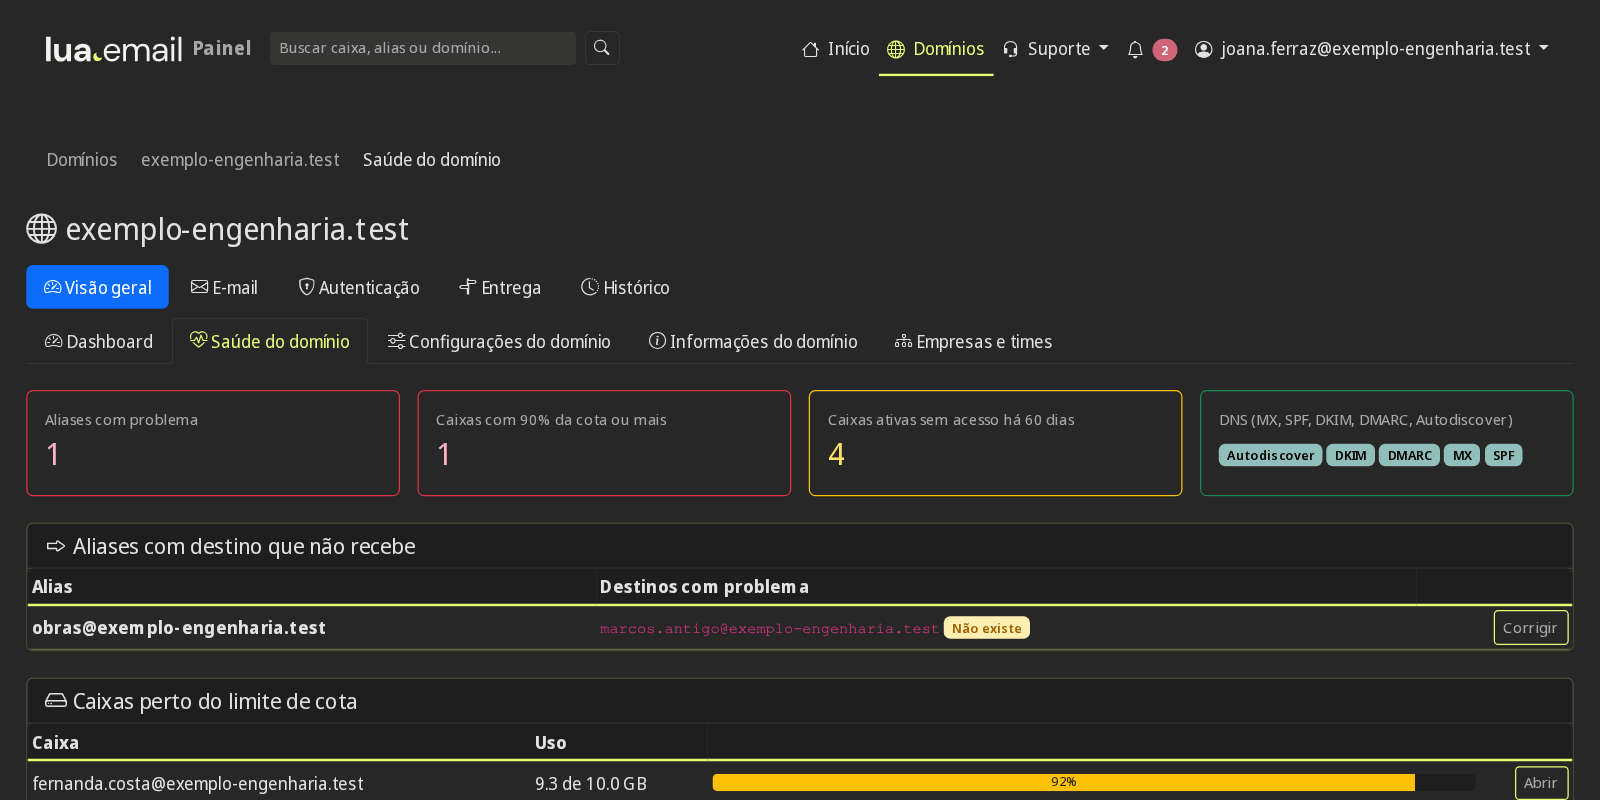Click the globe icon beside domain title
The image size is (1600, 800).
click(x=41, y=229)
